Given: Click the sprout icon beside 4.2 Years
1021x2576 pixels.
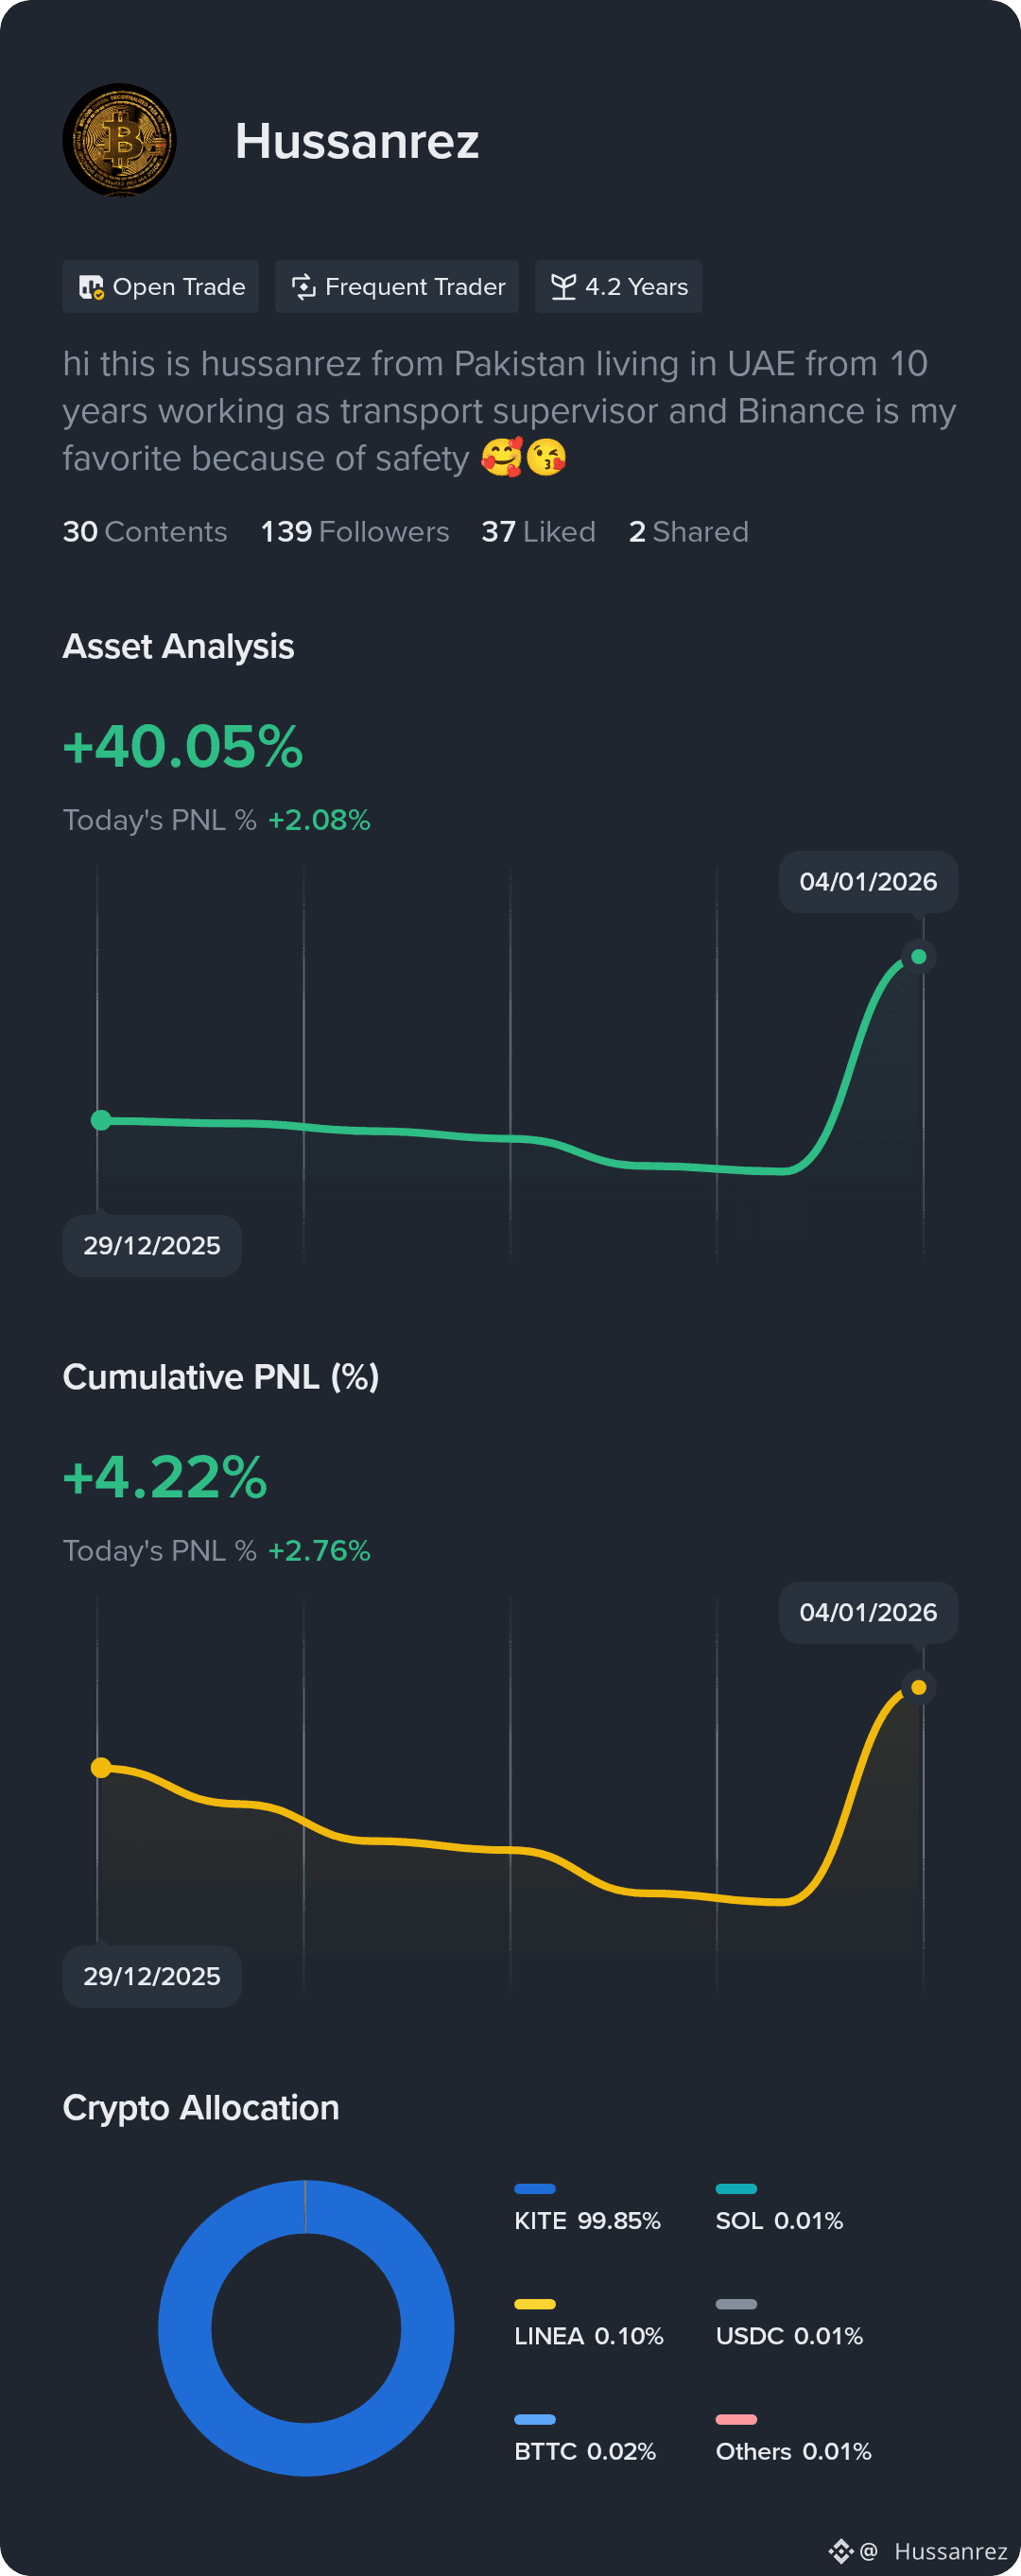Looking at the screenshot, I should point(563,287).
